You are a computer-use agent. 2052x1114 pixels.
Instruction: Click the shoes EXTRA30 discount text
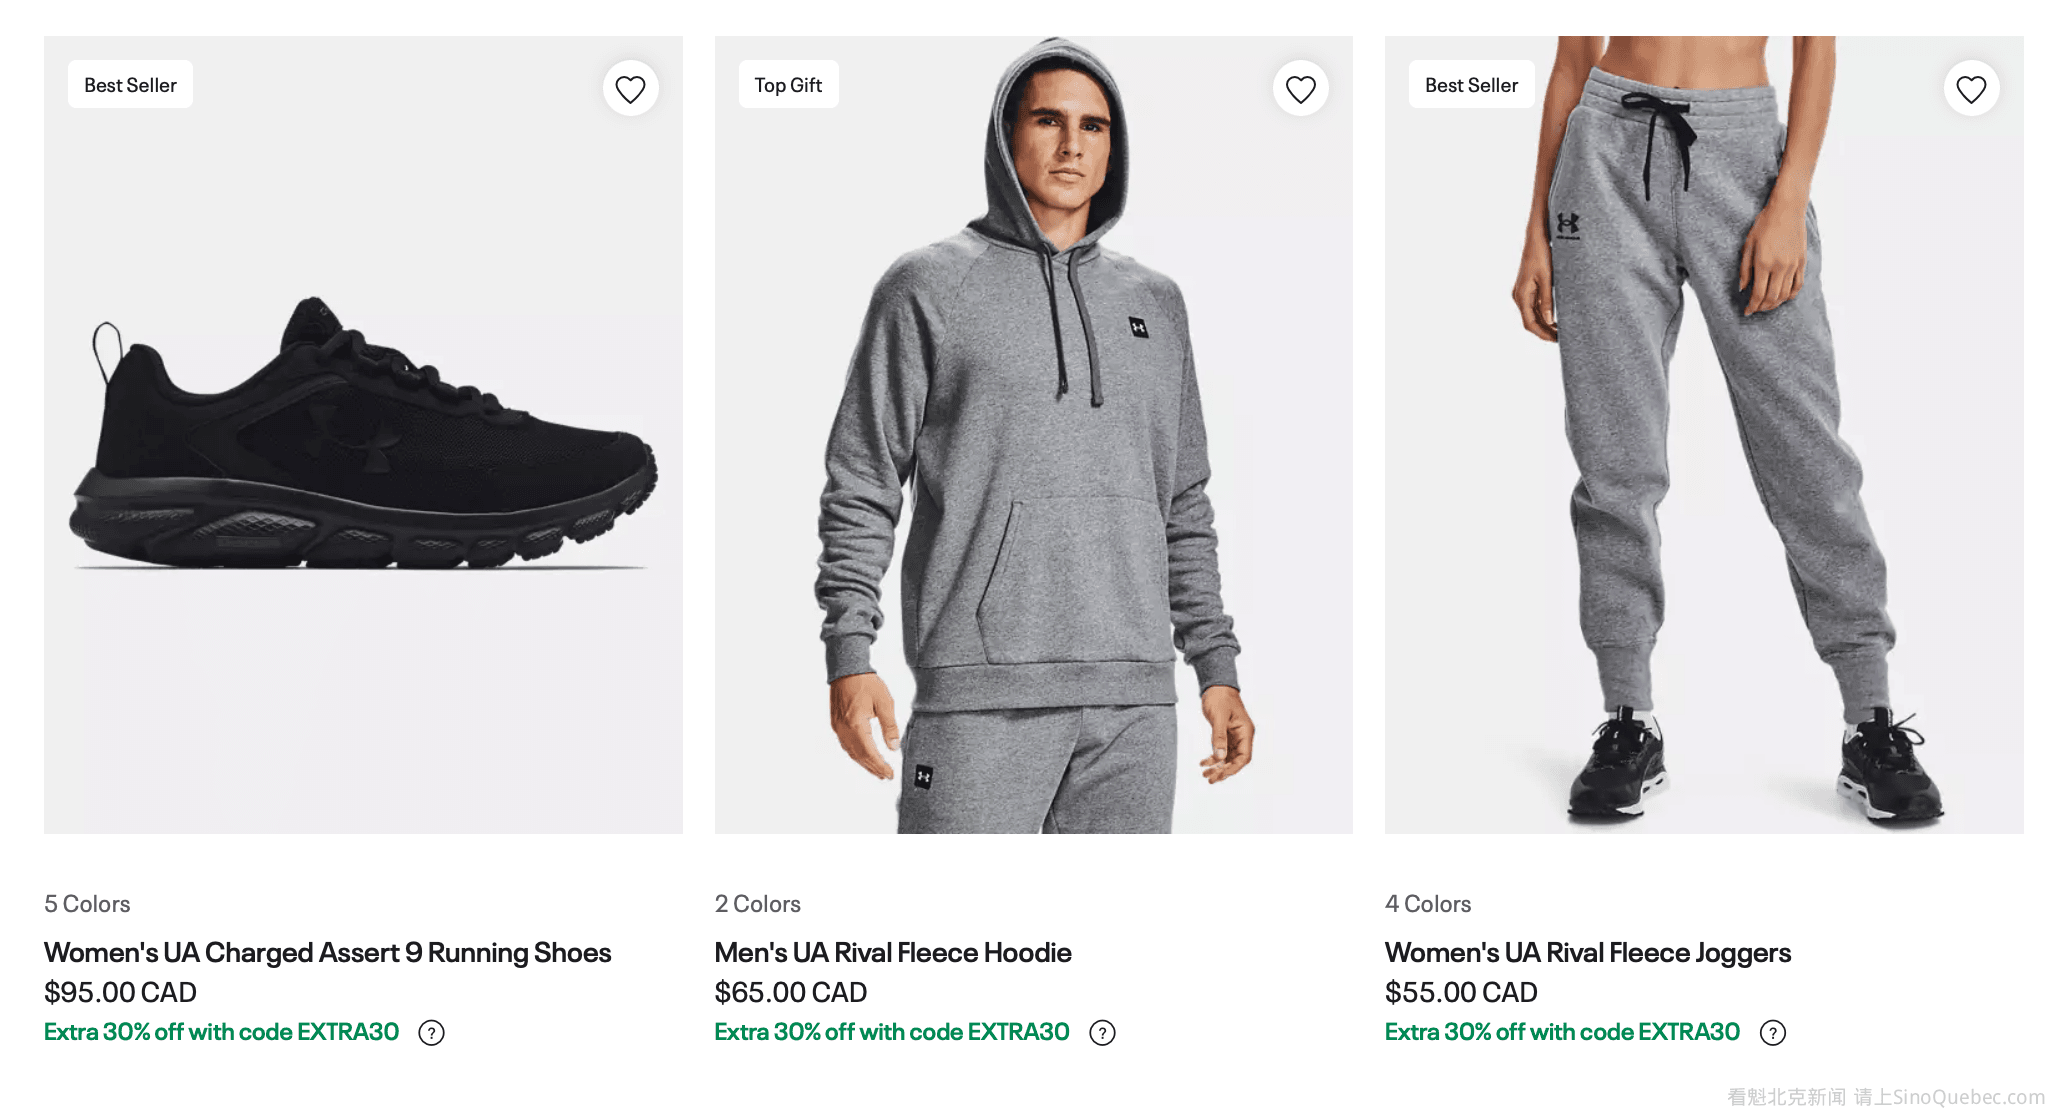coord(221,1032)
